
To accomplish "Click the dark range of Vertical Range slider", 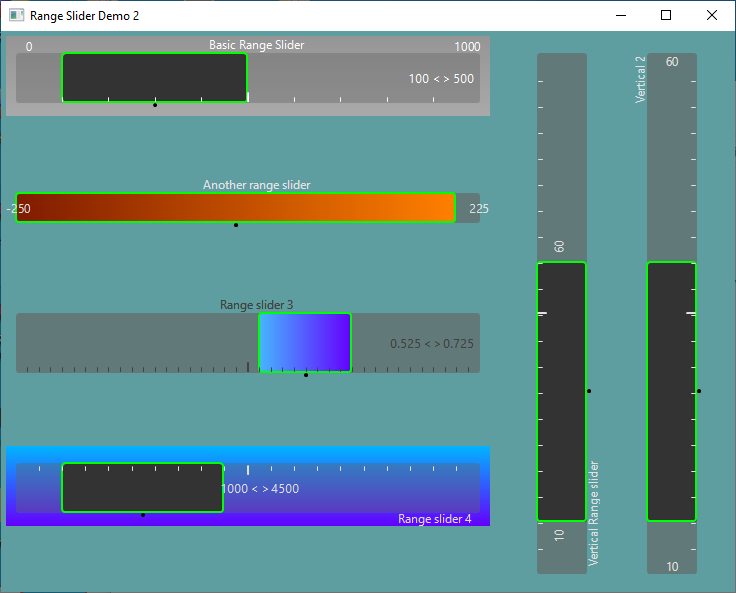I will (x=561, y=391).
